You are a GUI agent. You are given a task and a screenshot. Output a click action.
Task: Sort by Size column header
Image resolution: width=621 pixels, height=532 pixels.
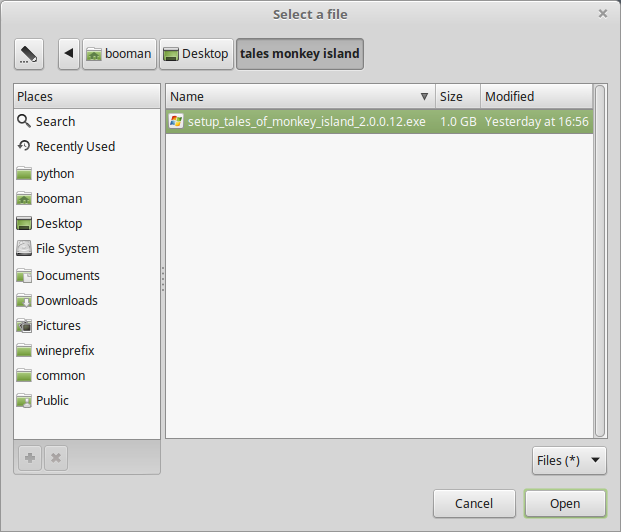pos(458,96)
